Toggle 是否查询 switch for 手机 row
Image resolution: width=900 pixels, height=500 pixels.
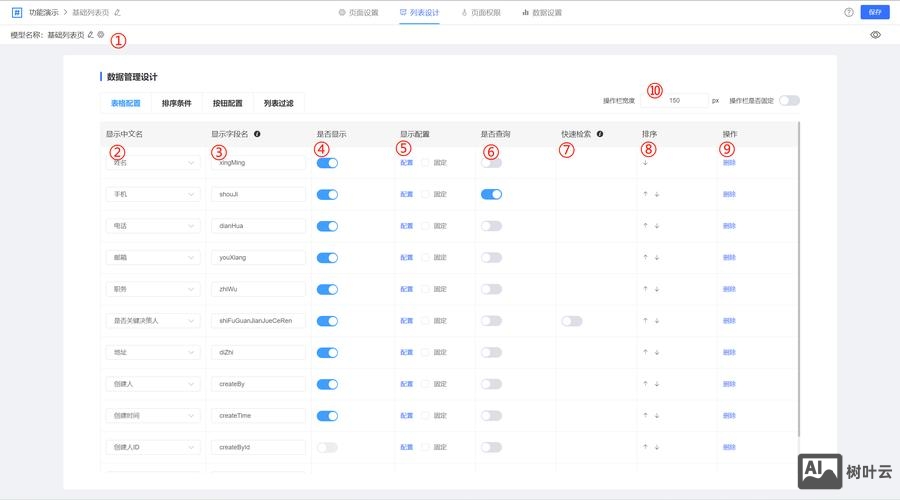(x=491, y=194)
